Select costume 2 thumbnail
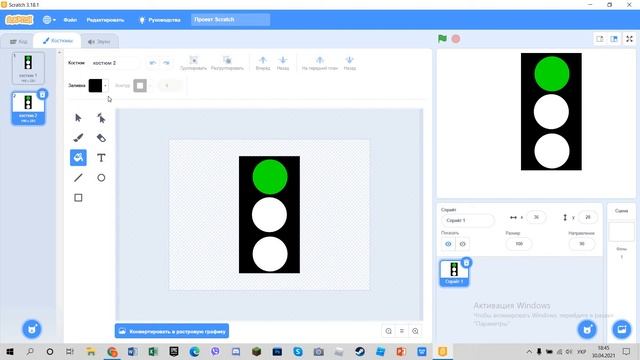640x360 pixels. [x=28, y=108]
